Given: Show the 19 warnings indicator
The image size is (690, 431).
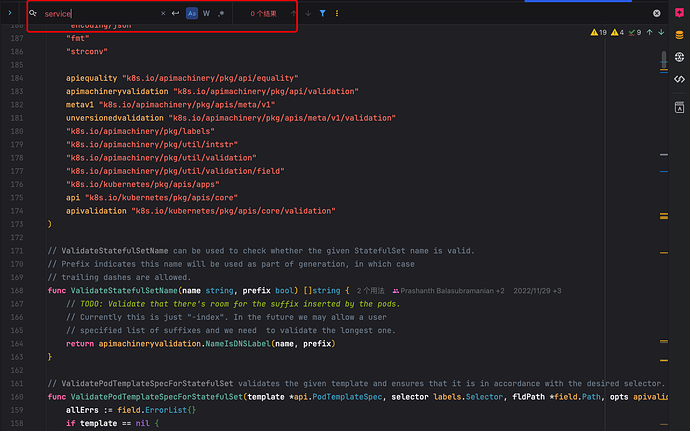Looking at the screenshot, I should coord(598,32).
